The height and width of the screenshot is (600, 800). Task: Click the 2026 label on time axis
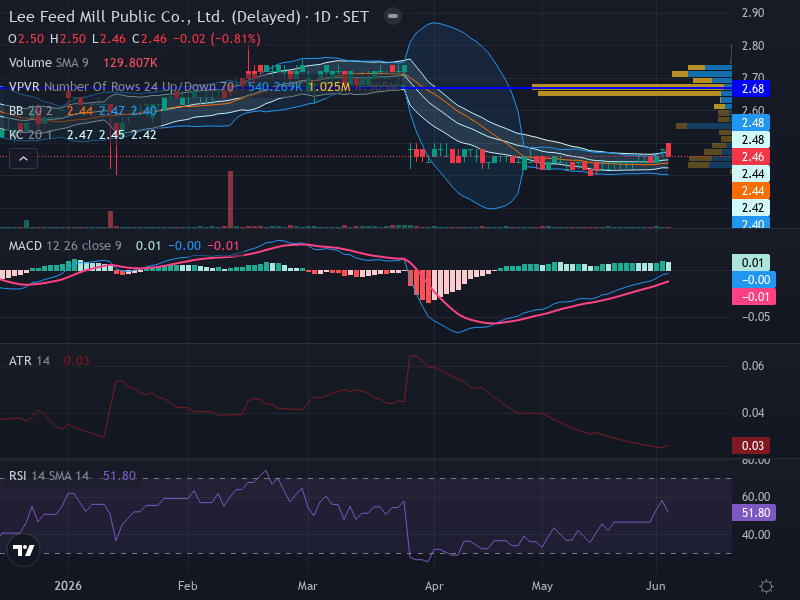click(x=68, y=586)
